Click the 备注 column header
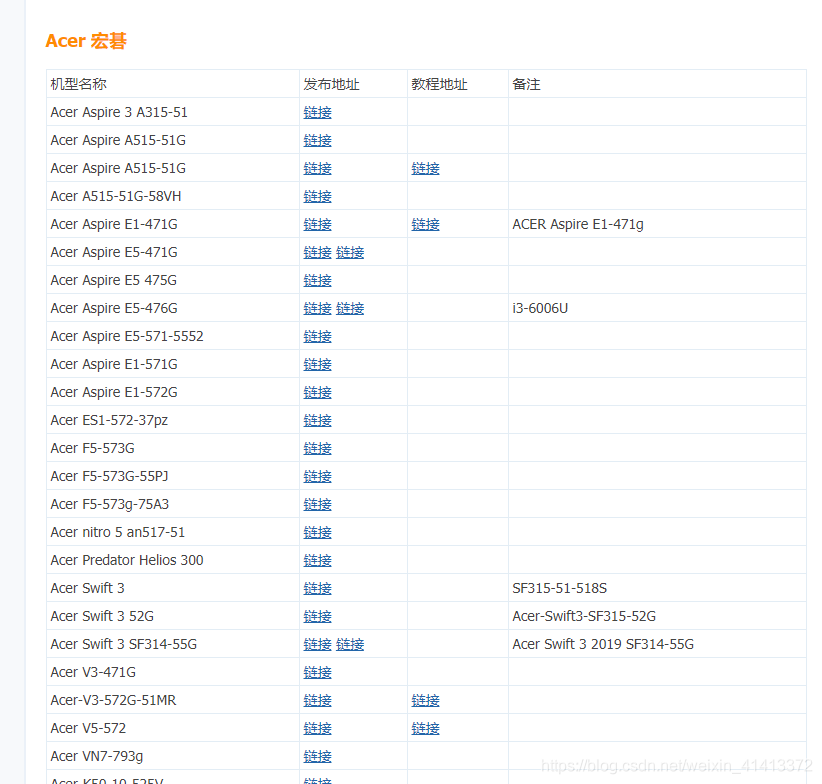The width and height of the screenshot is (822, 784). click(526, 84)
